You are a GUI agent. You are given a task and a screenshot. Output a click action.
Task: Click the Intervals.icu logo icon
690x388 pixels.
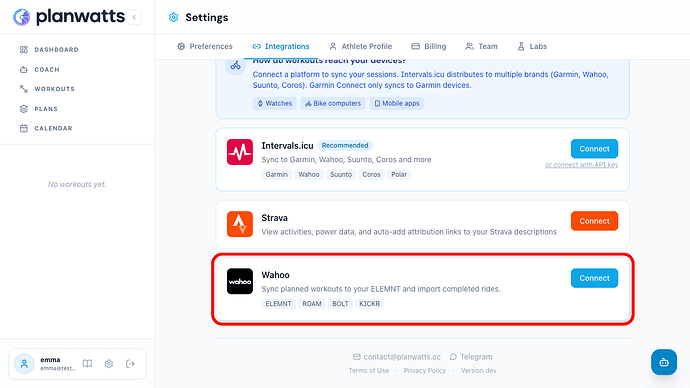[x=240, y=152]
